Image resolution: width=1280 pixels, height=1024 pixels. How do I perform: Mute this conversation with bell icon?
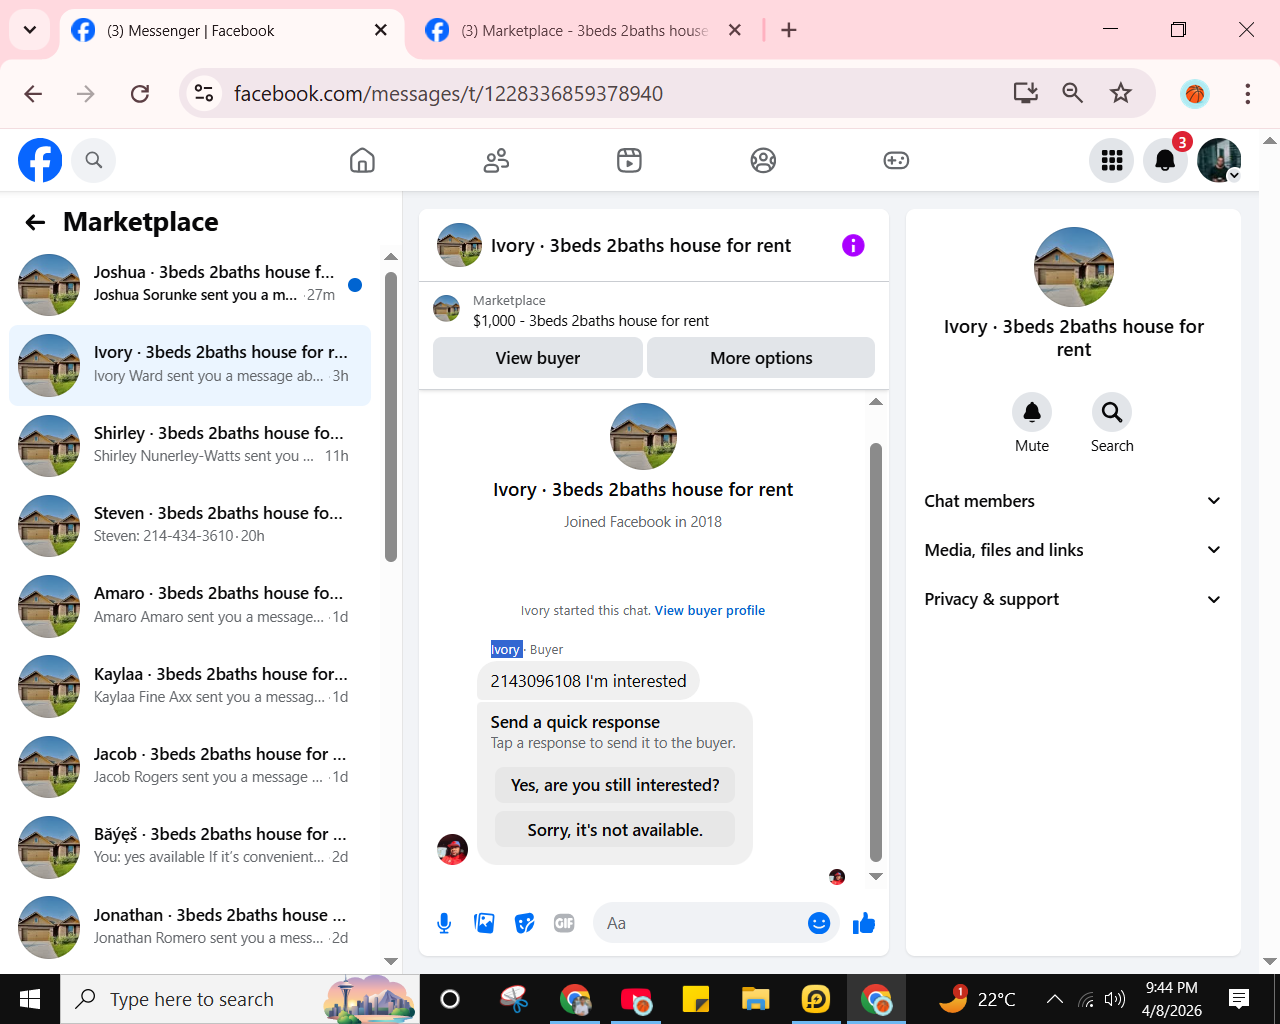(1032, 412)
